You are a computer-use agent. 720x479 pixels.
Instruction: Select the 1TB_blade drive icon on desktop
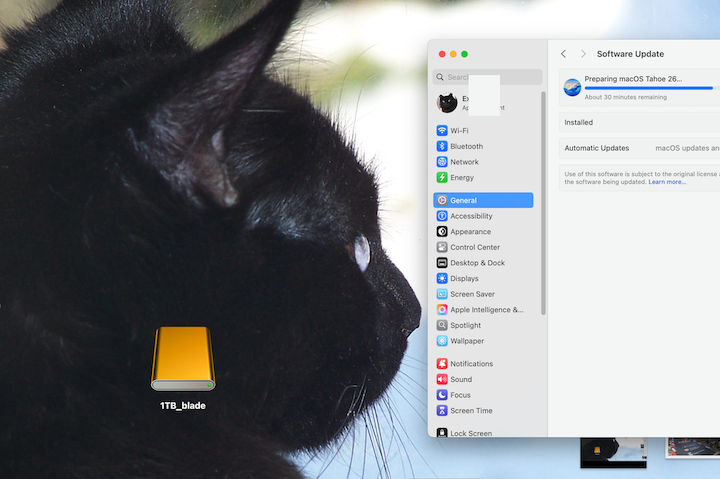[183, 359]
